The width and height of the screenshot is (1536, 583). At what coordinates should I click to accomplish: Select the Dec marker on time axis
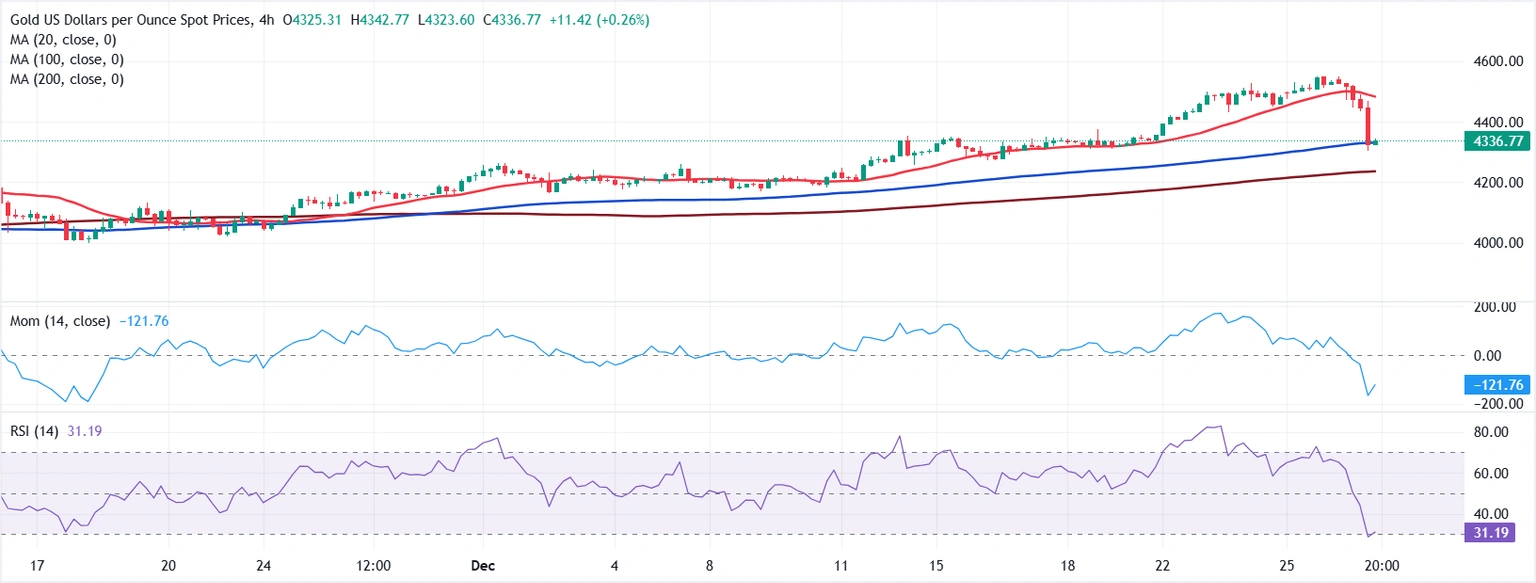(x=482, y=564)
